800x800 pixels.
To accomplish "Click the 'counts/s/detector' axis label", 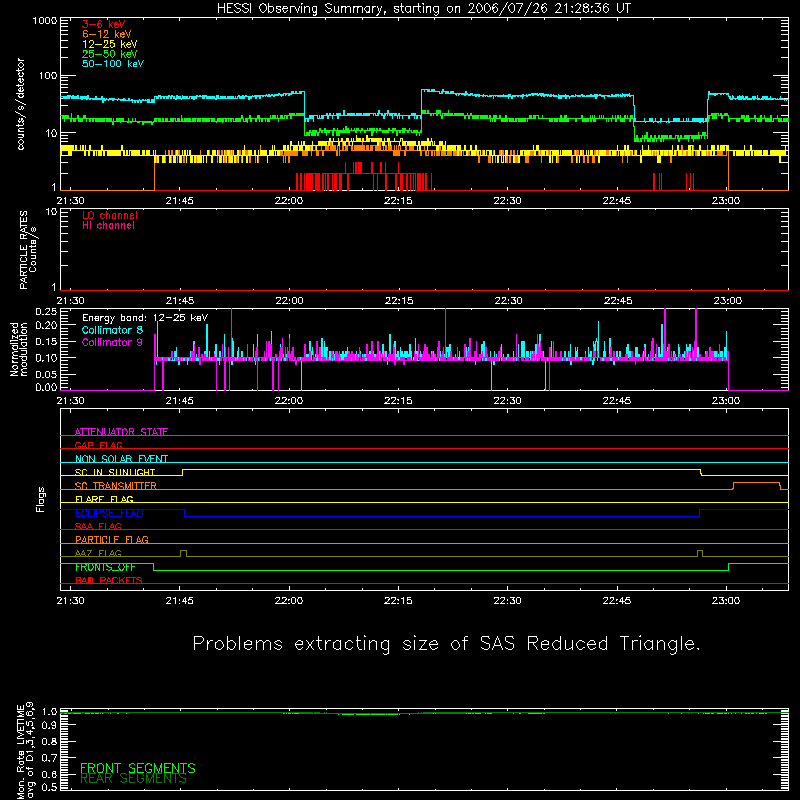I will click(21, 104).
